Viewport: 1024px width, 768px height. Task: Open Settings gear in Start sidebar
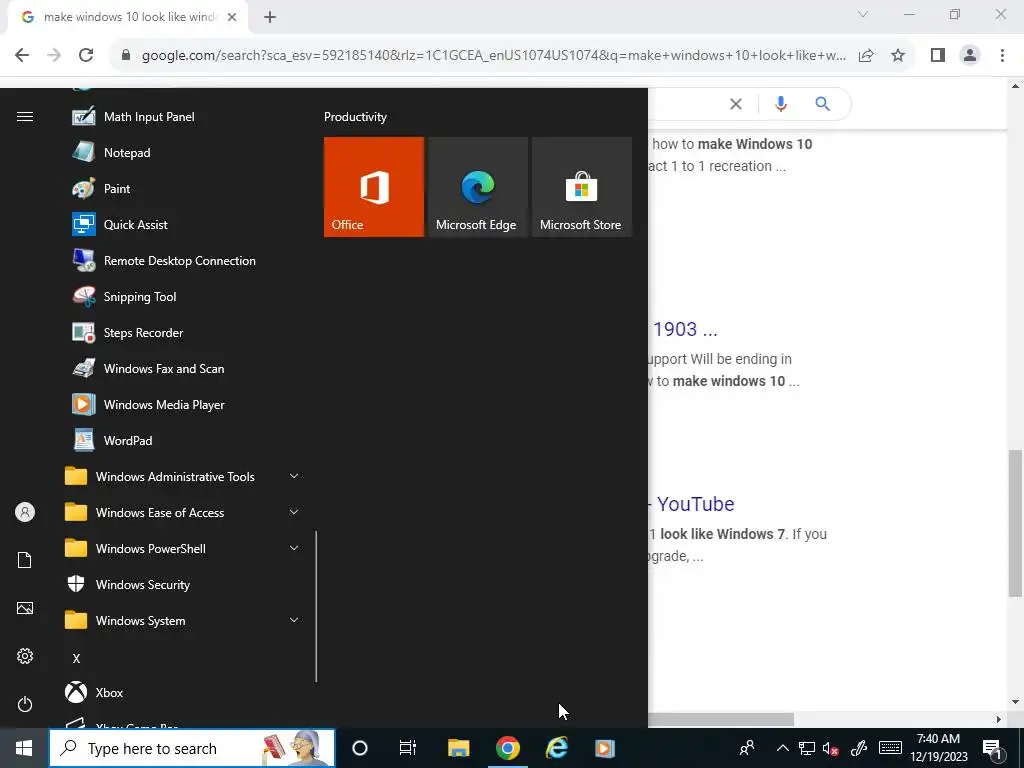pyautogui.click(x=25, y=656)
